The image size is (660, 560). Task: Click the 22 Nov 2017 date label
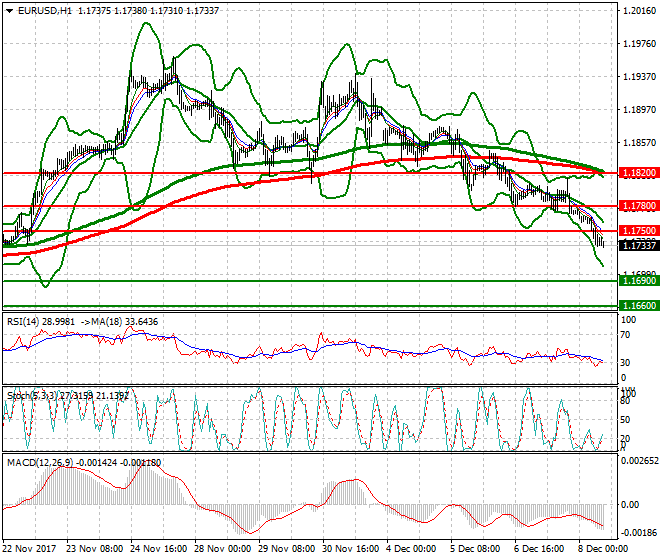click(x=29, y=549)
